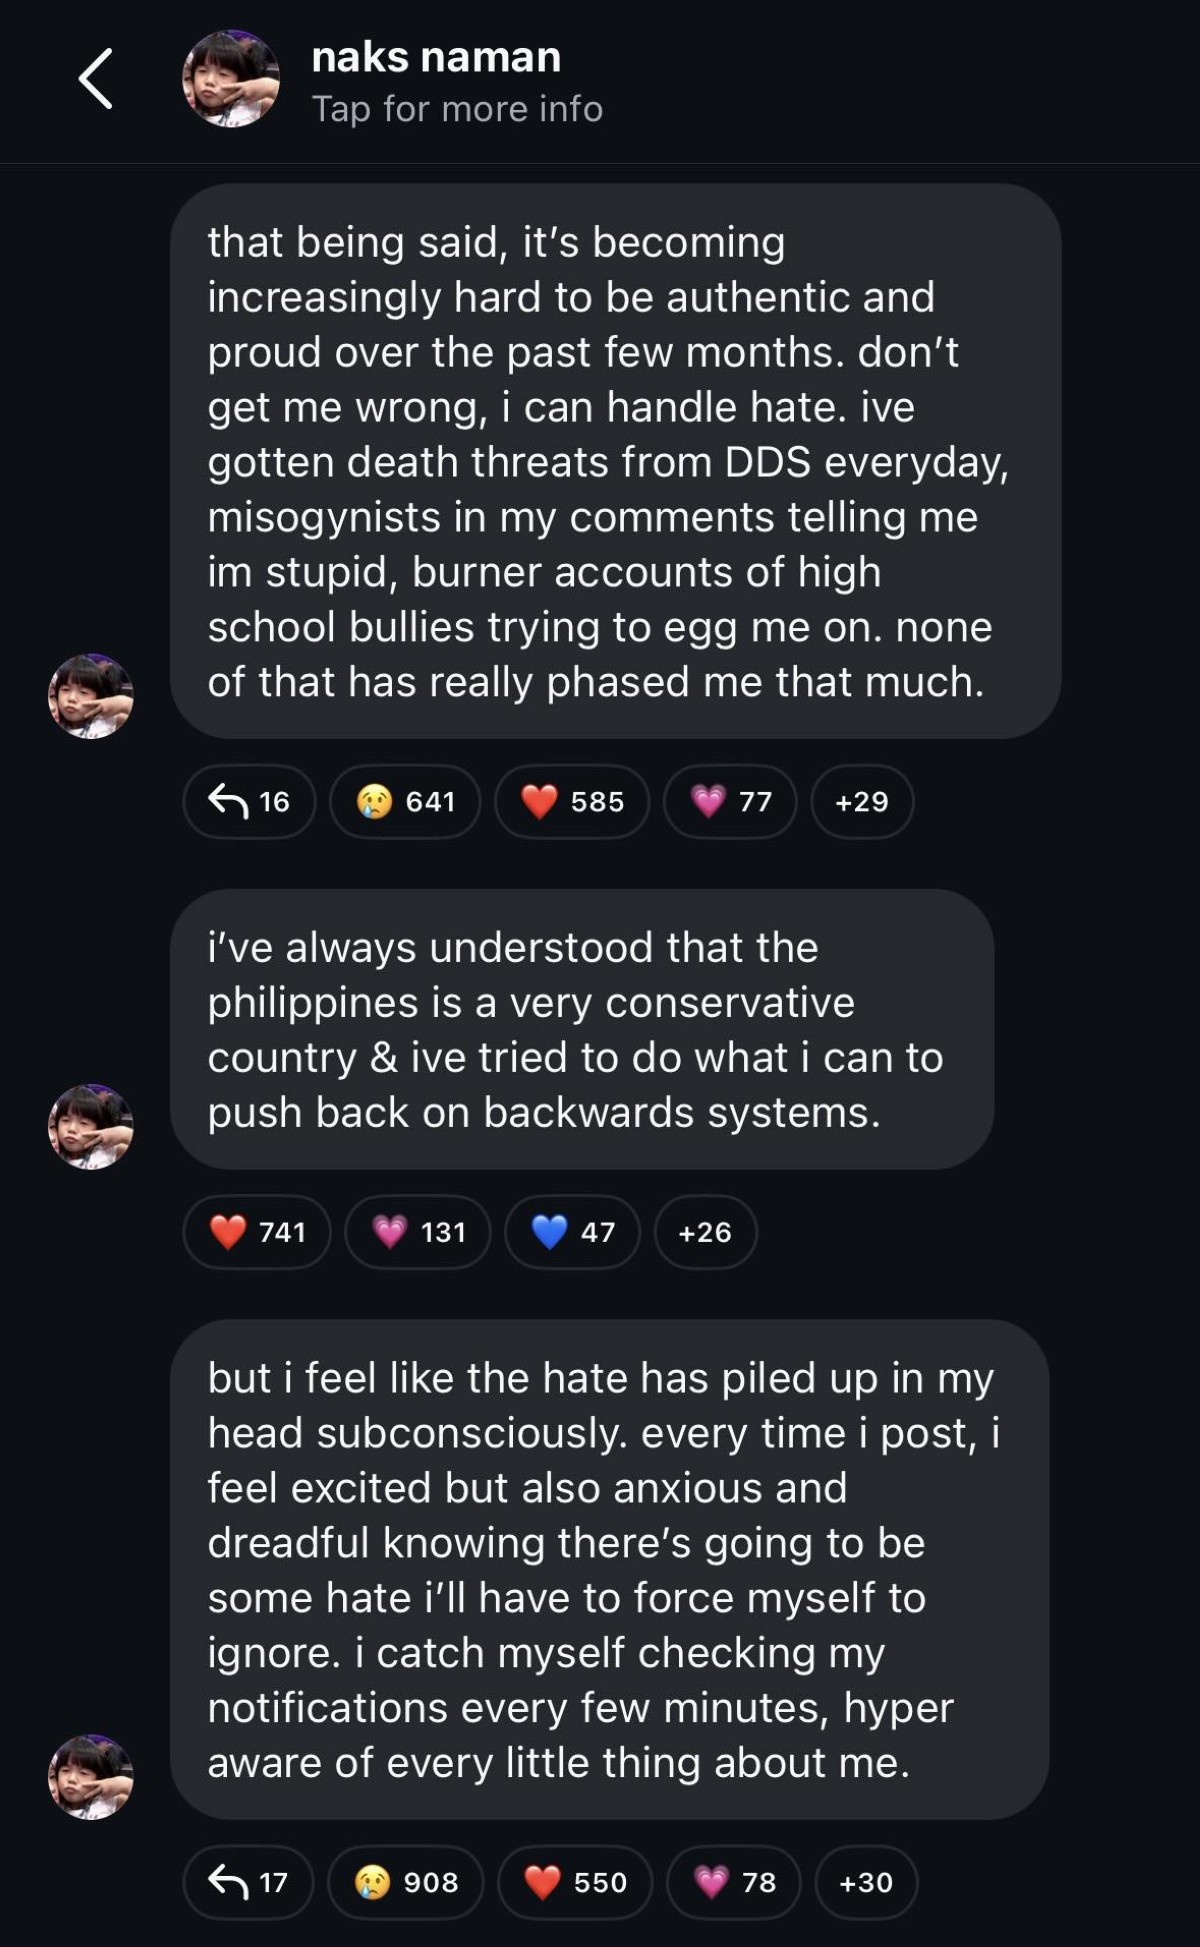Toggle red heart reaction with 741

[257, 1232]
